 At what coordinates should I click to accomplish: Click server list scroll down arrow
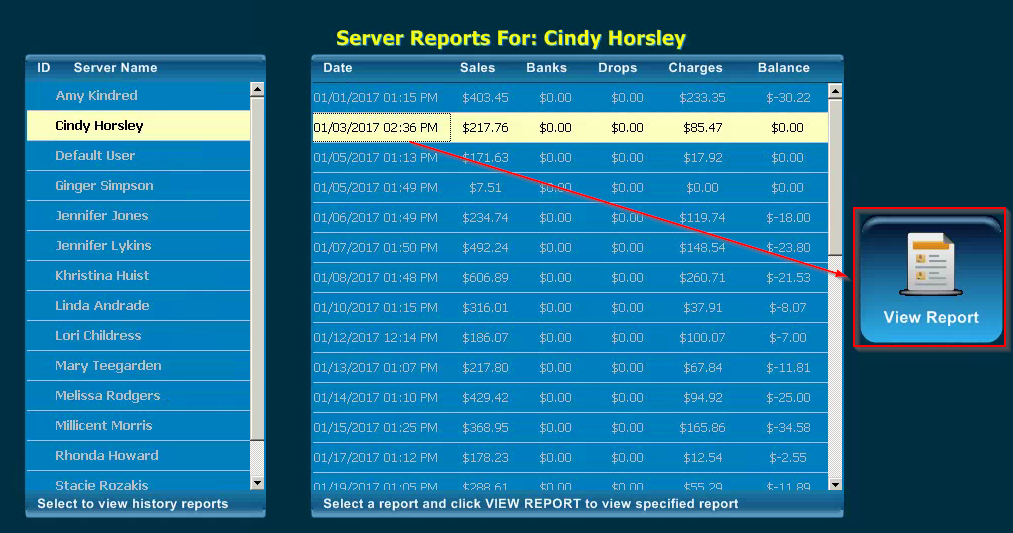pos(257,483)
